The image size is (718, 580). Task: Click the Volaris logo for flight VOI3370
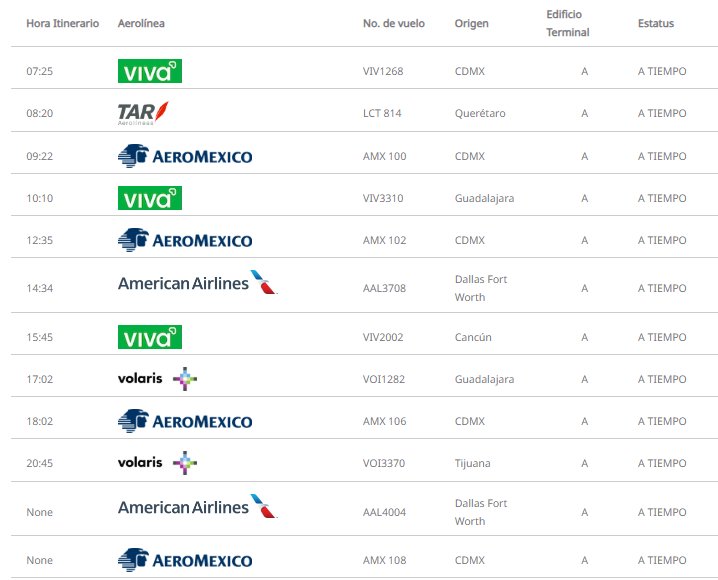pos(158,463)
